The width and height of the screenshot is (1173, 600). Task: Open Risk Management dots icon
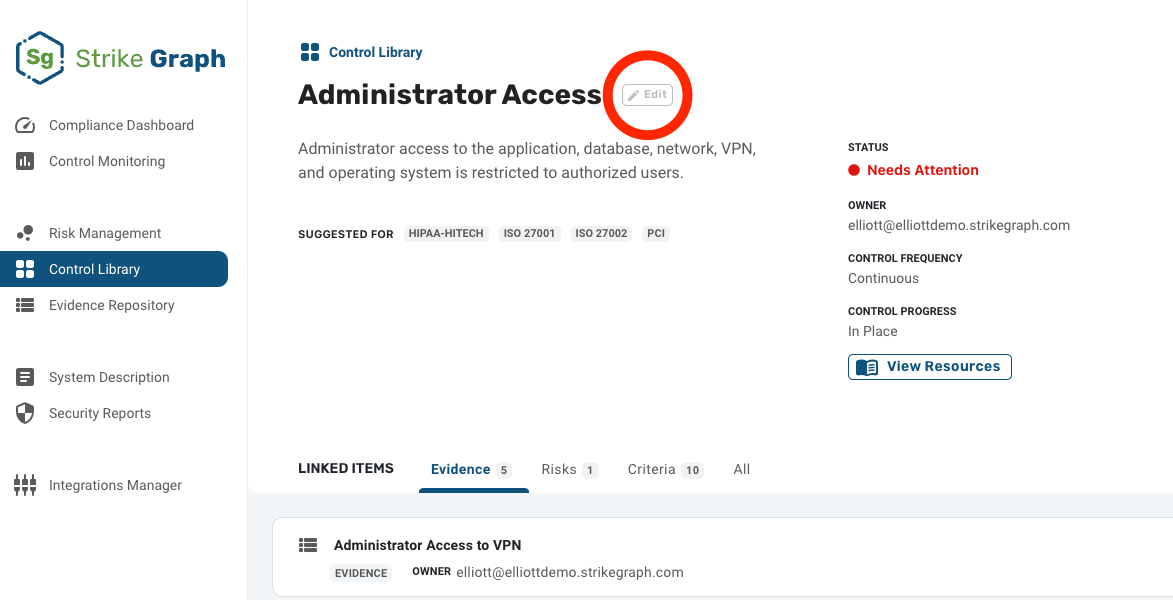pos(25,233)
